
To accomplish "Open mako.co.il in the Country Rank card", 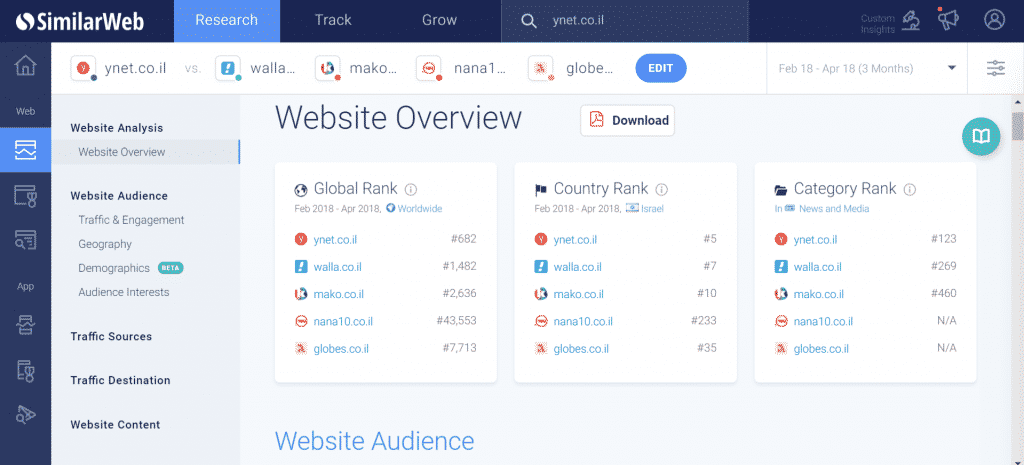I will click(579, 294).
